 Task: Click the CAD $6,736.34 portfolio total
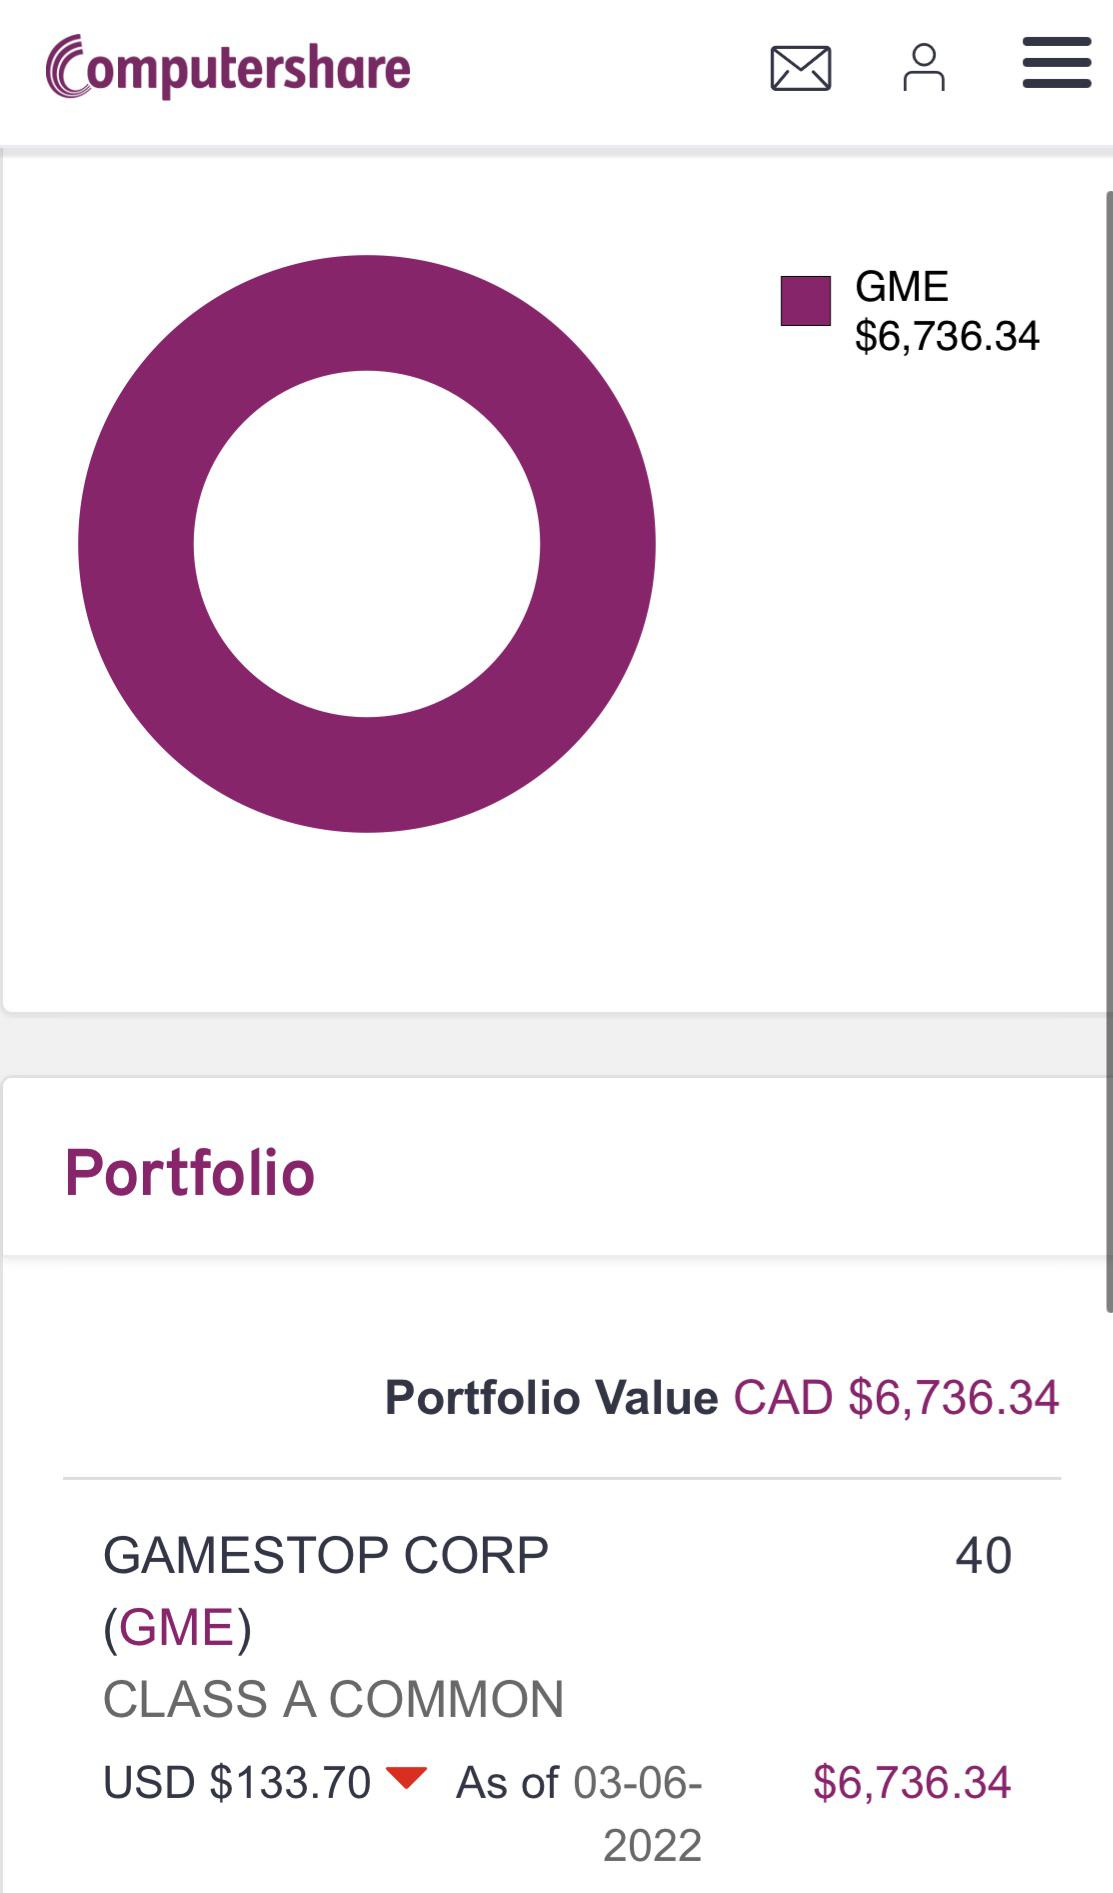[x=896, y=1397]
